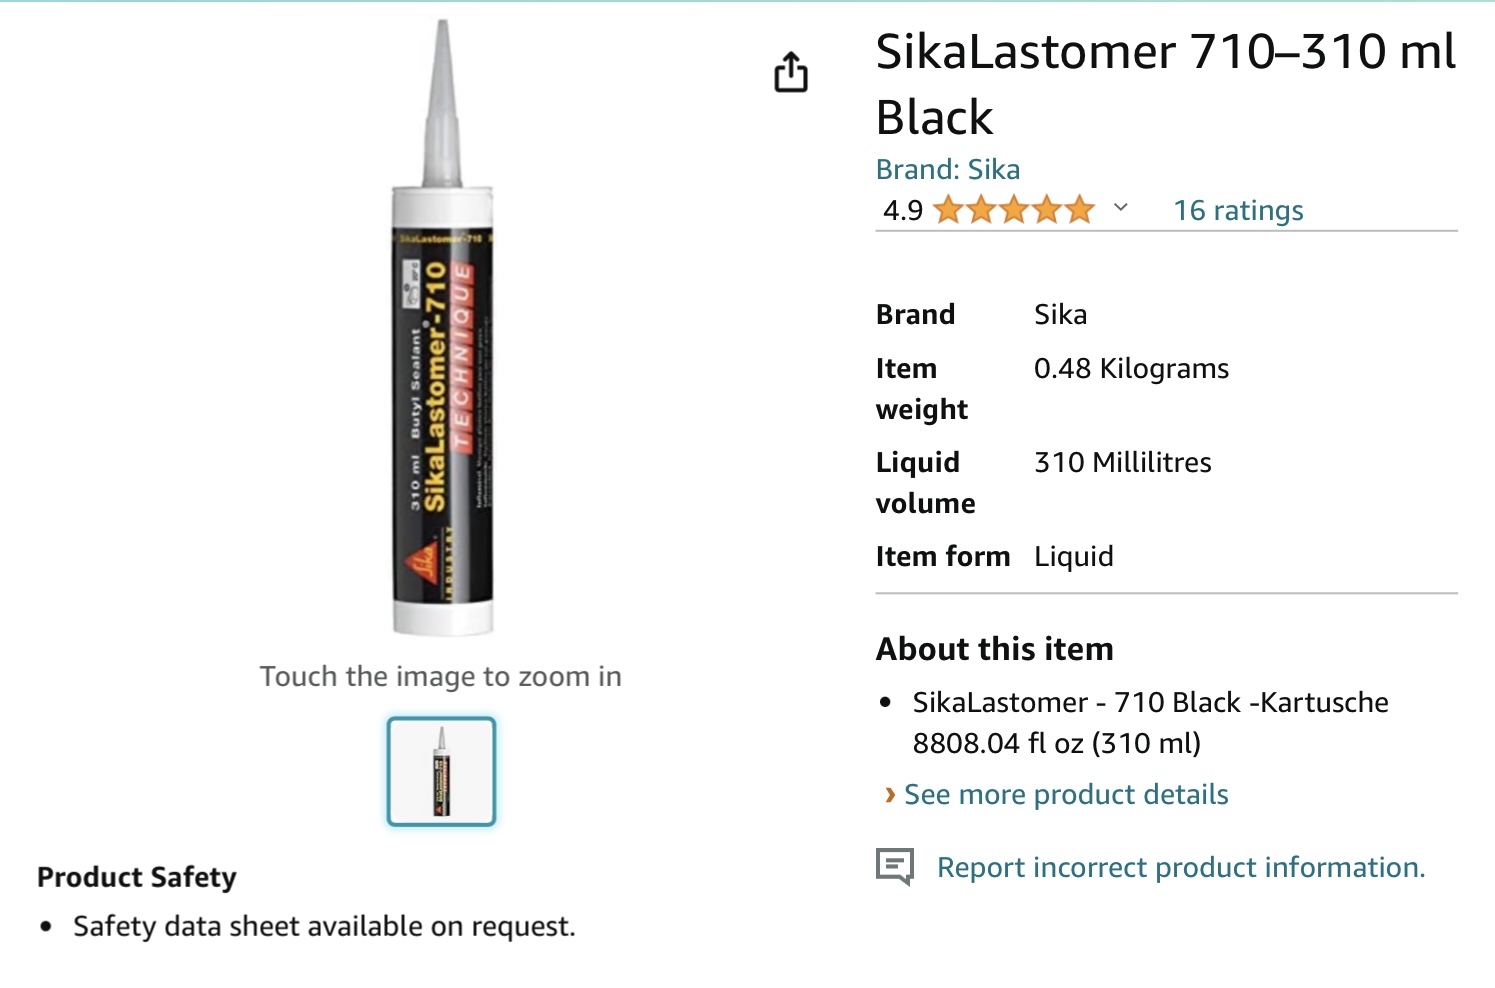1495x988 pixels.
Task: Select the sealant cartridge thumbnail
Action: pos(441,771)
